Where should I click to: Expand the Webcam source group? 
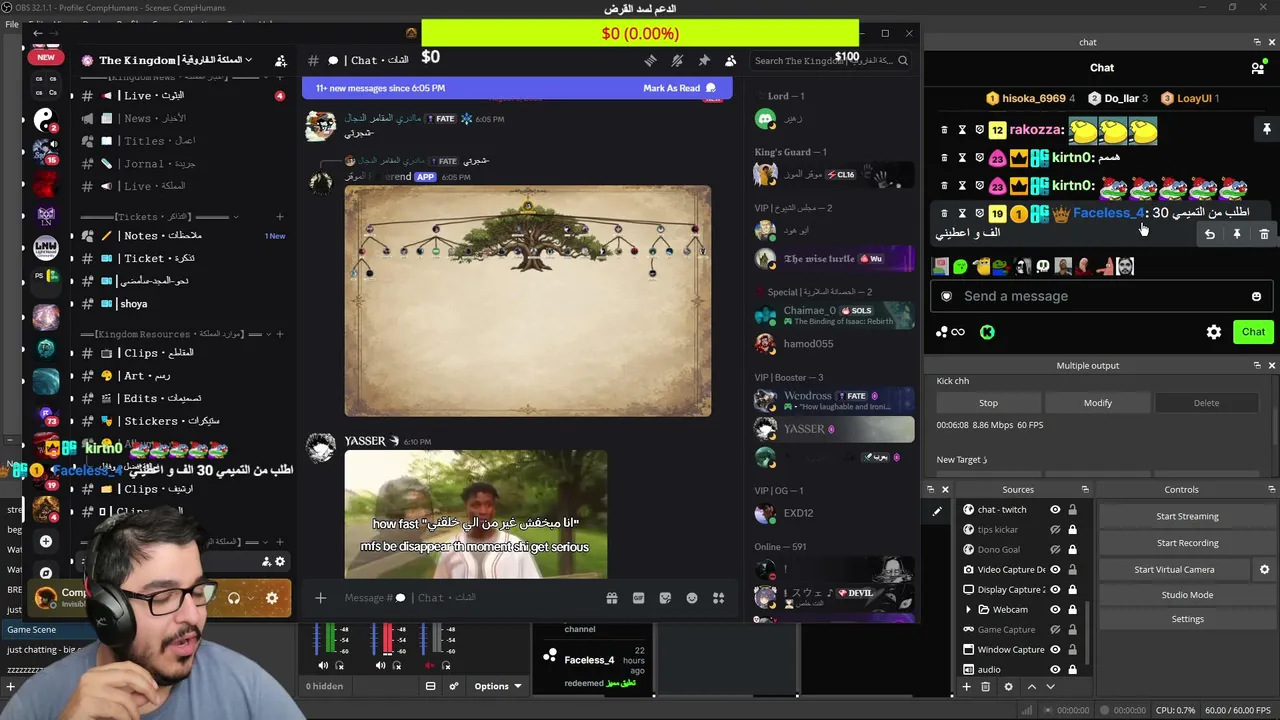[968, 610]
